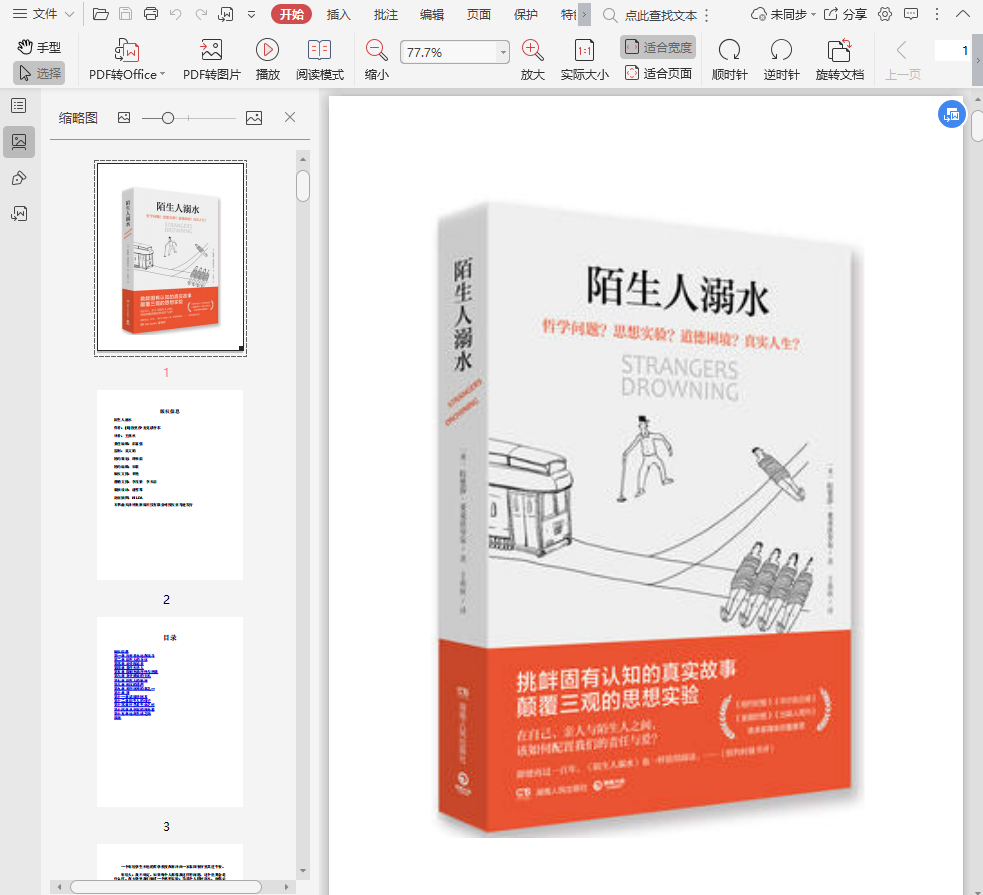Image resolution: width=983 pixels, height=895 pixels.
Task: Click the 分享 share button
Action: (x=845, y=14)
